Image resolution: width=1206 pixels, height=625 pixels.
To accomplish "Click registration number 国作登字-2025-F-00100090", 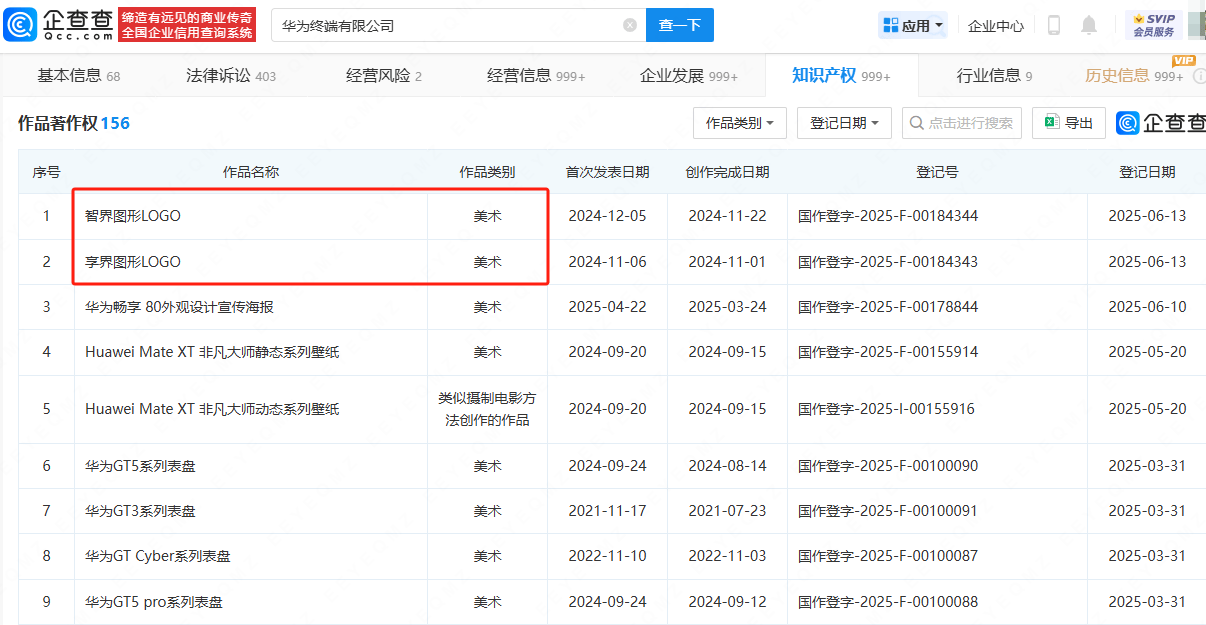I will point(888,466).
